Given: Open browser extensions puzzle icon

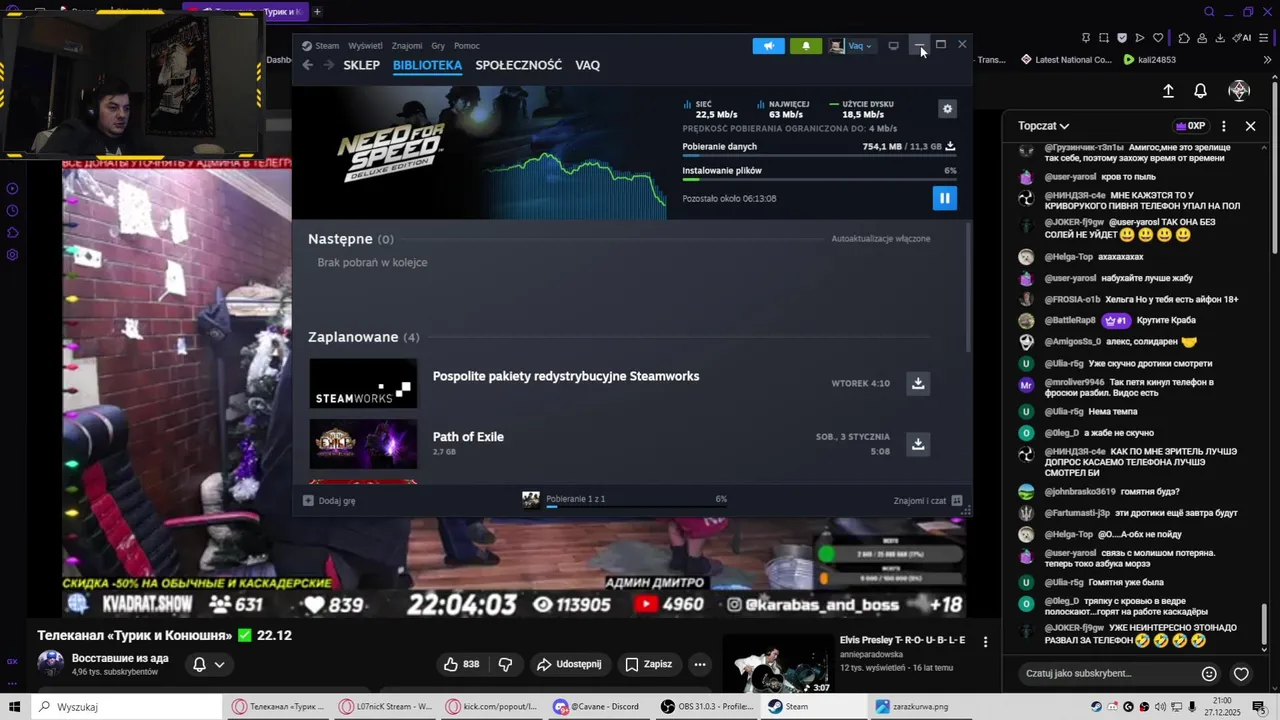Looking at the screenshot, I should (x=1184, y=38).
